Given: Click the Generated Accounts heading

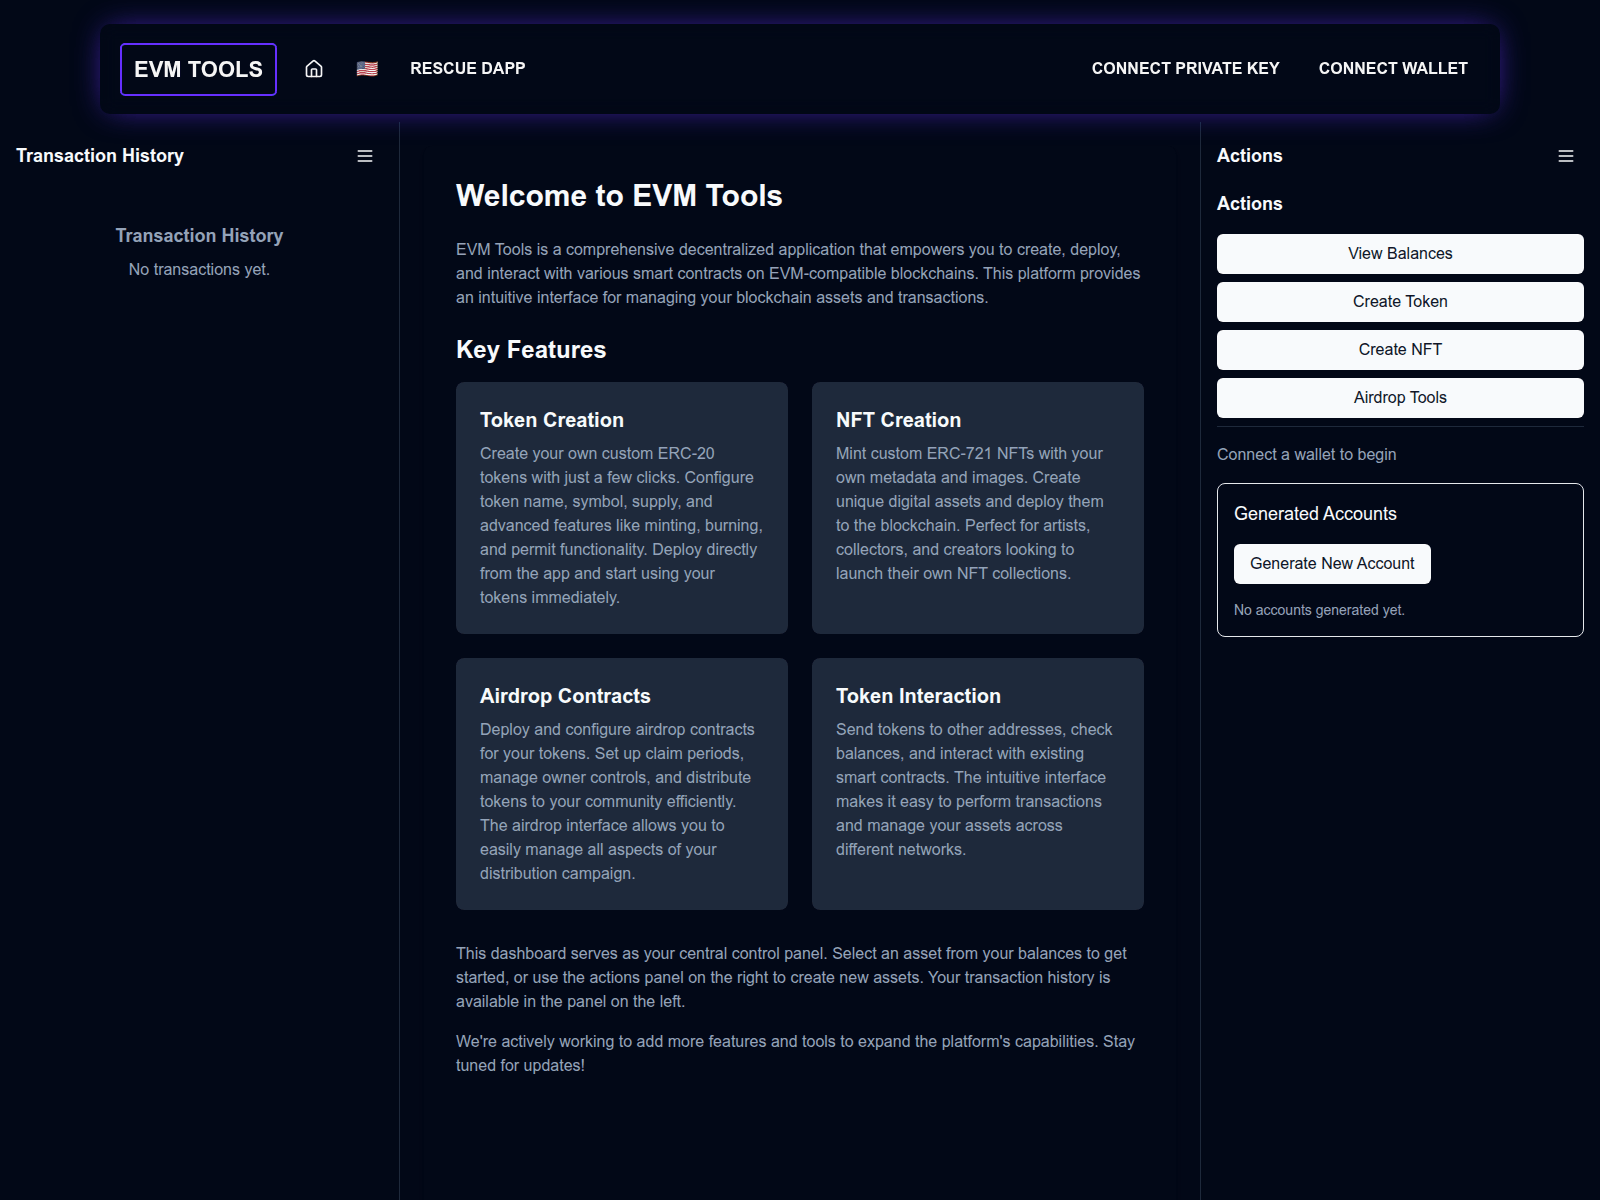Looking at the screenshot, I should pyautogui.click(x=1315, y=514).
